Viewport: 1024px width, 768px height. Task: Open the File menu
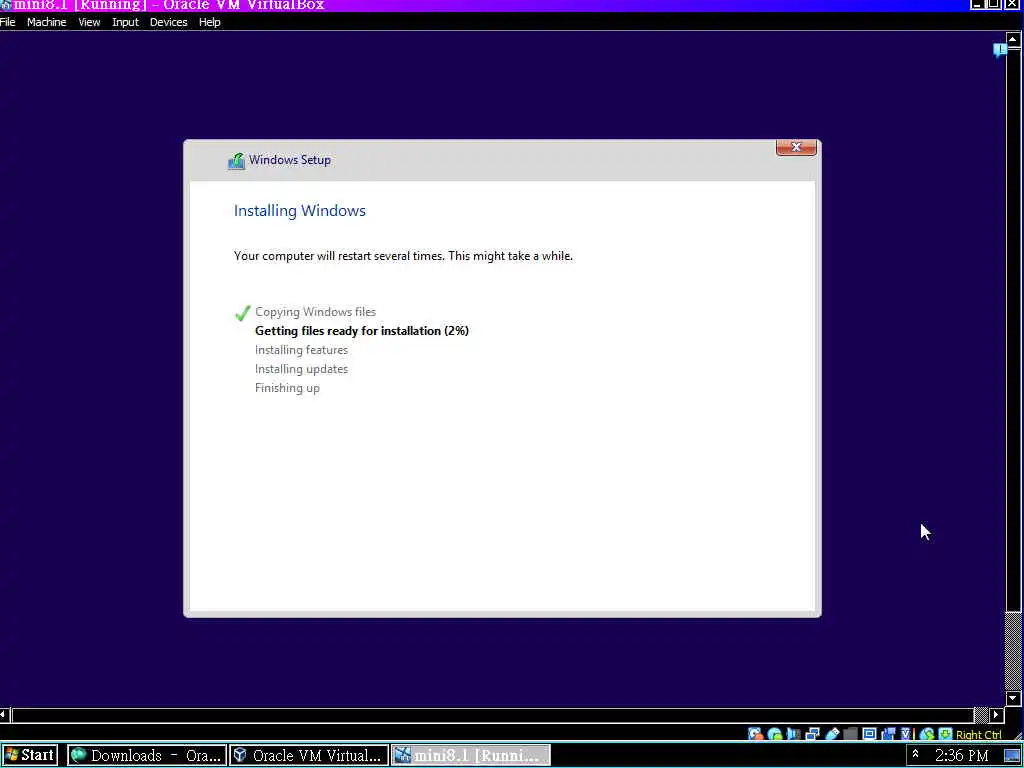tap(8, 22)
